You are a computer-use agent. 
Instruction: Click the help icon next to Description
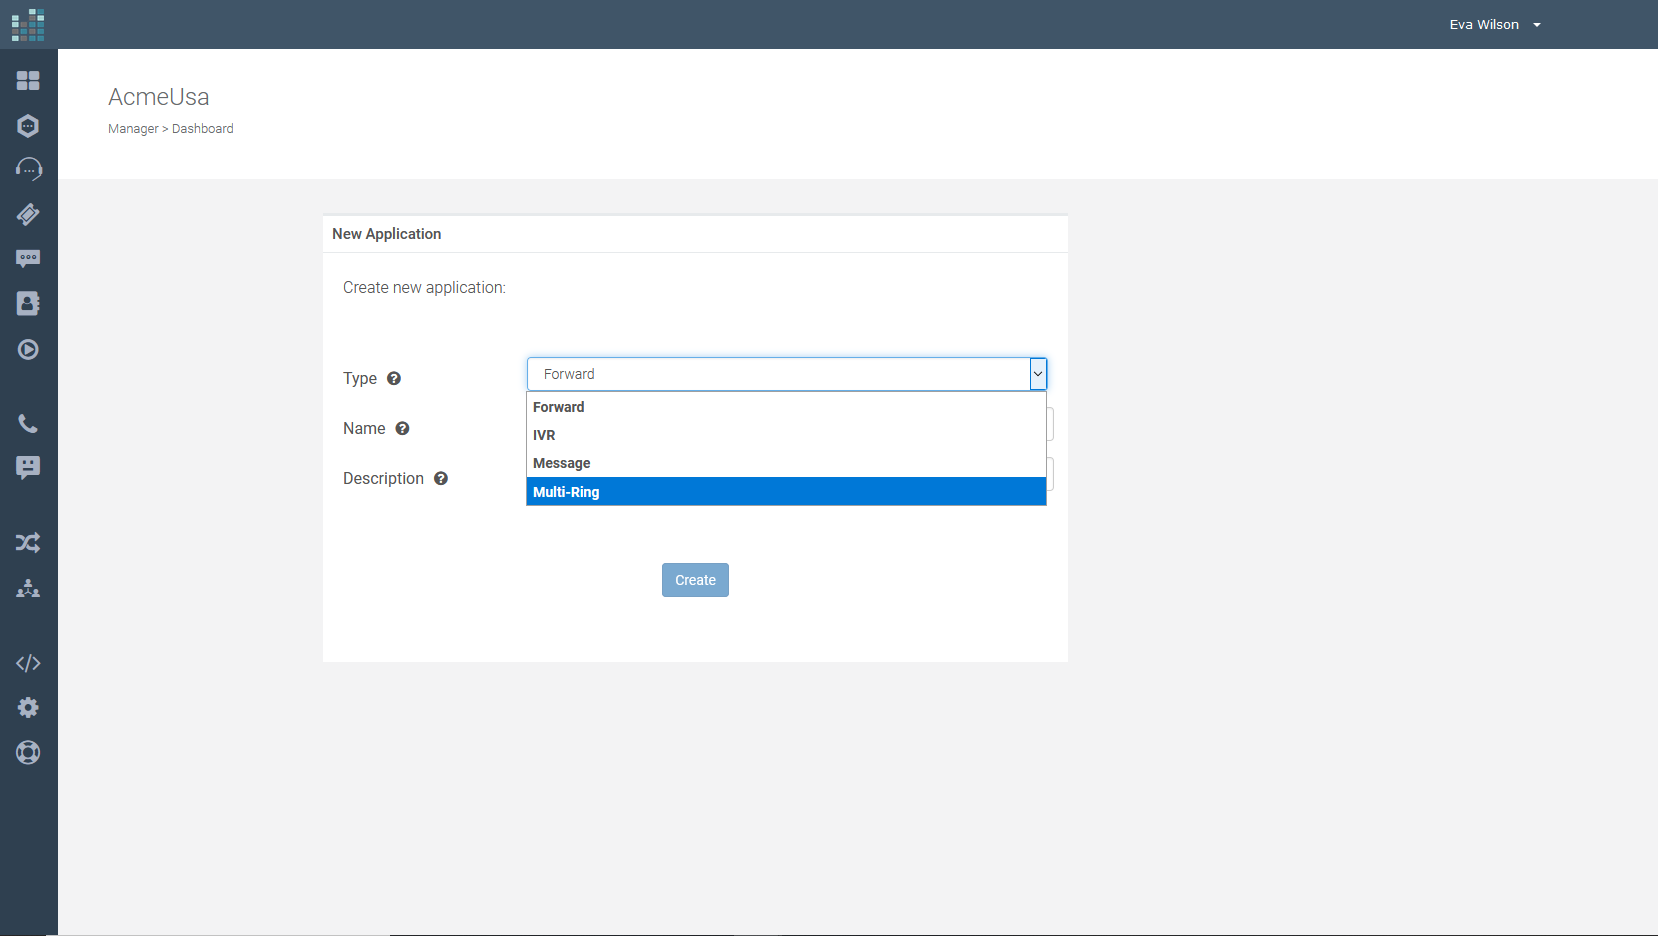(x=441, y=478)
